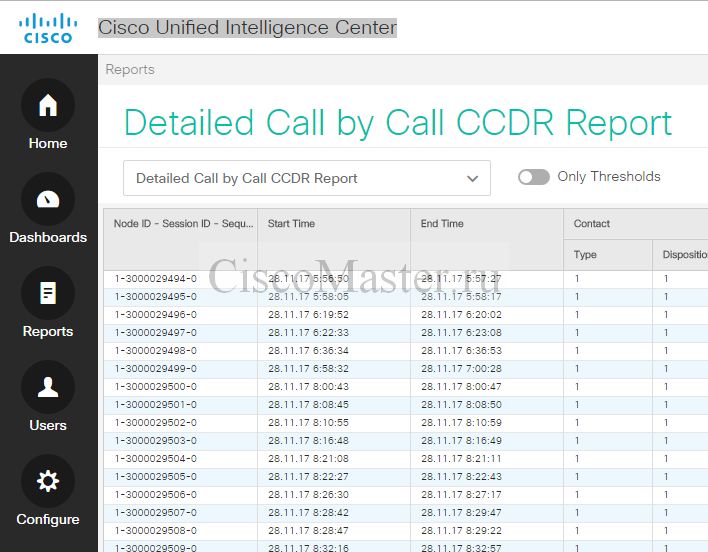Screen dimensions: 708x552
Task: Click the Disposition column header
Action: click(680, 255)
